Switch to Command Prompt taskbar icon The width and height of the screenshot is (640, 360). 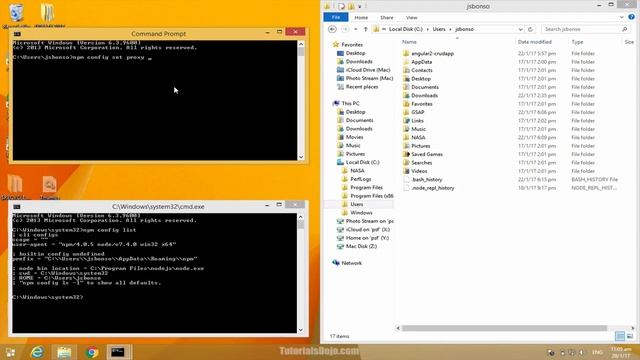click(x=118, y=352)
